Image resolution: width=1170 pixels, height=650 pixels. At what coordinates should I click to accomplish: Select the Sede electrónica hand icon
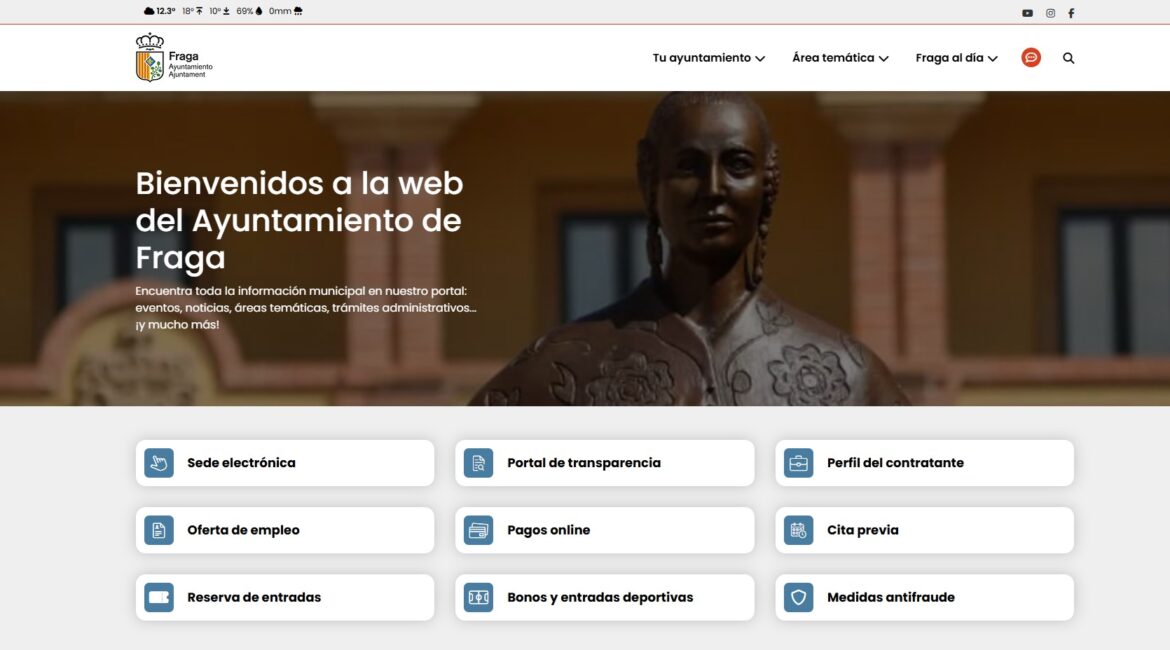coord(158,462)
